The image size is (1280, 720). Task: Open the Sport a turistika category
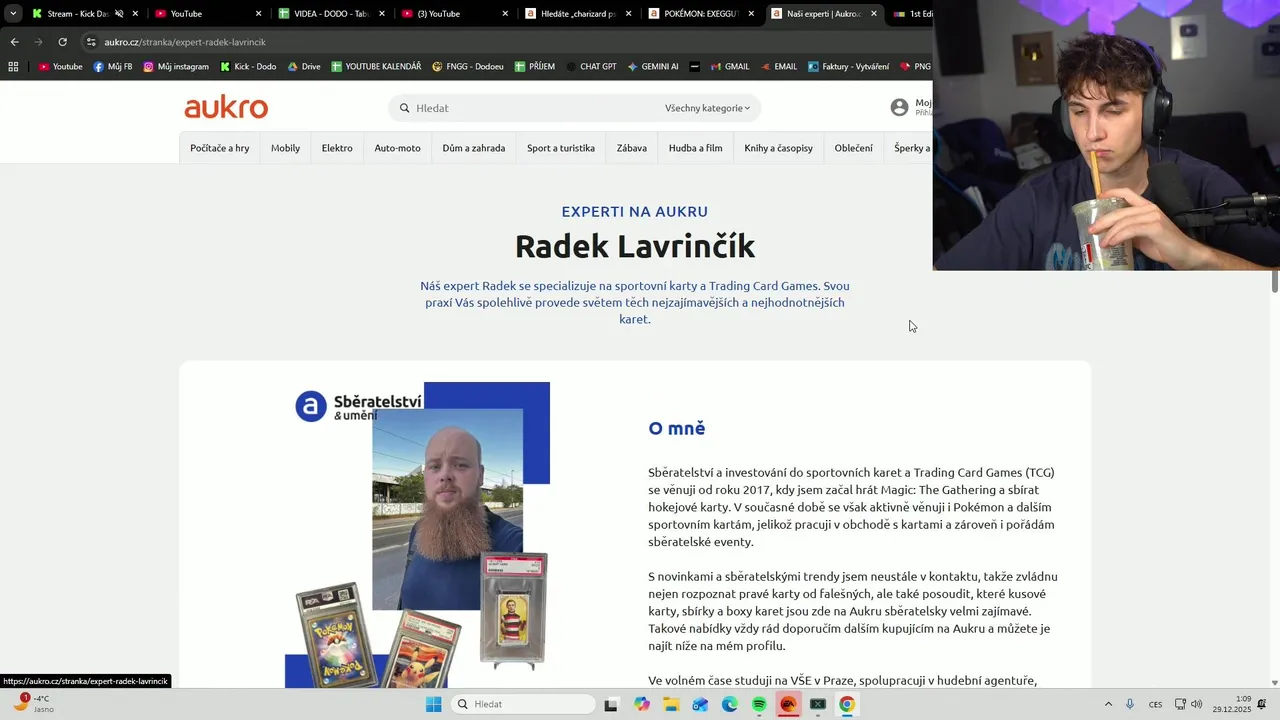pos(561,148)
